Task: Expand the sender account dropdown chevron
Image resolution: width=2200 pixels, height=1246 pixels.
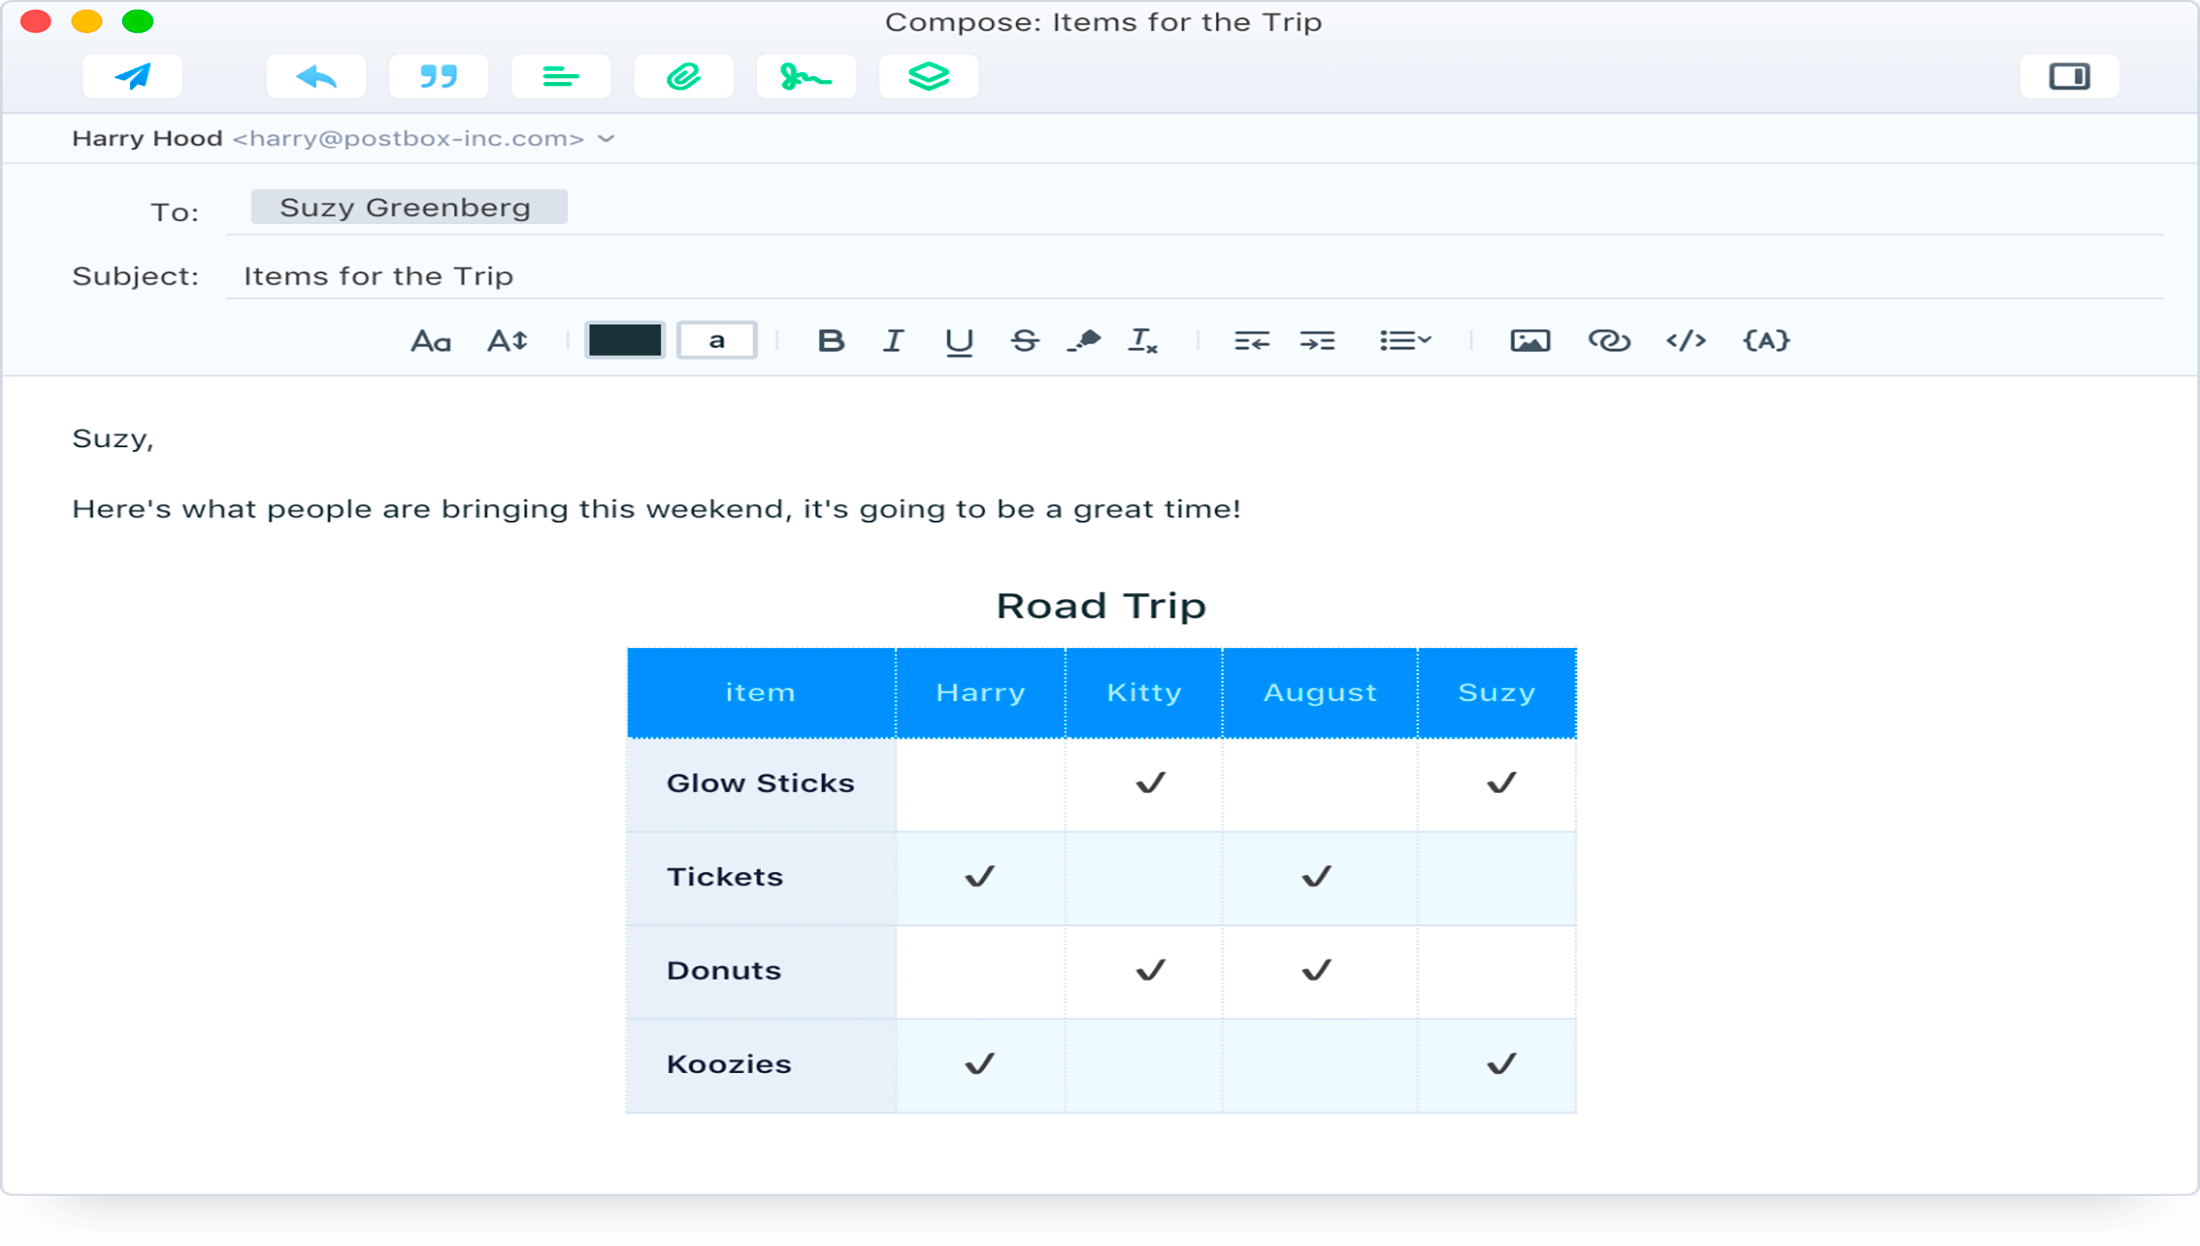Action: click(x=606, y=139)
